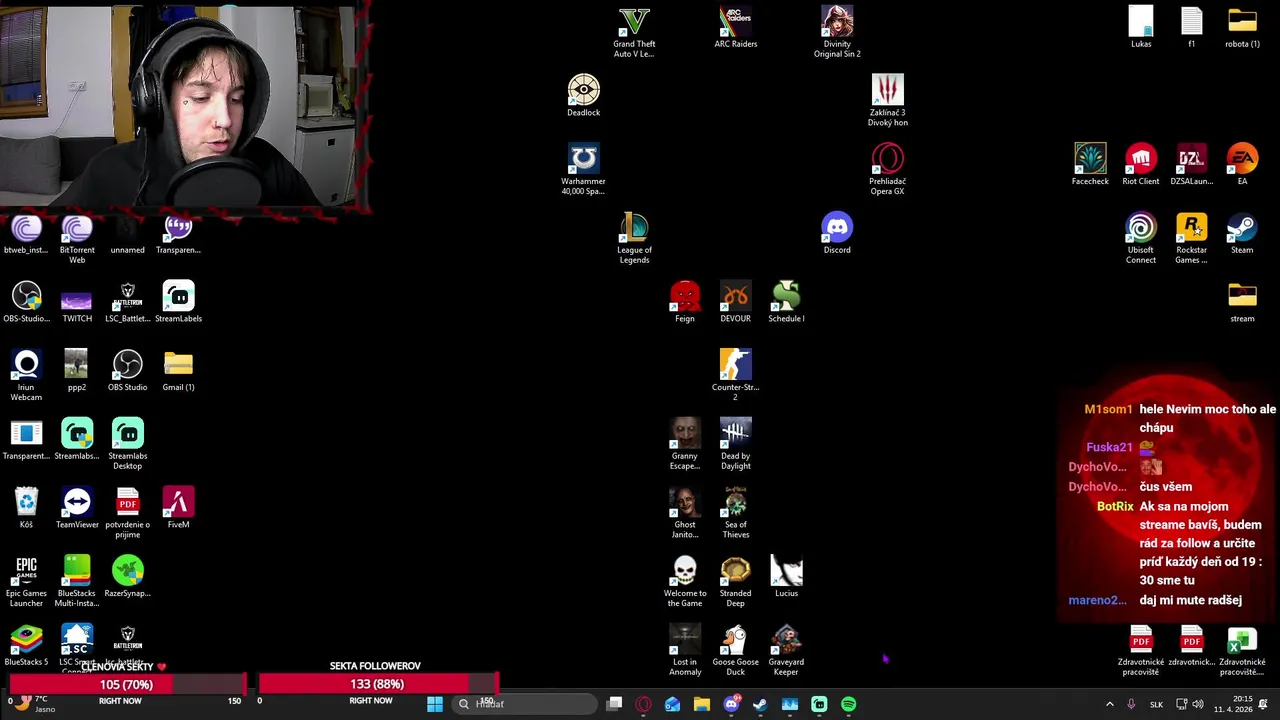Launch ARC Raiders from desktop
The height and width of the screenshot is (720, 1280).
click(x=735, y=28)
